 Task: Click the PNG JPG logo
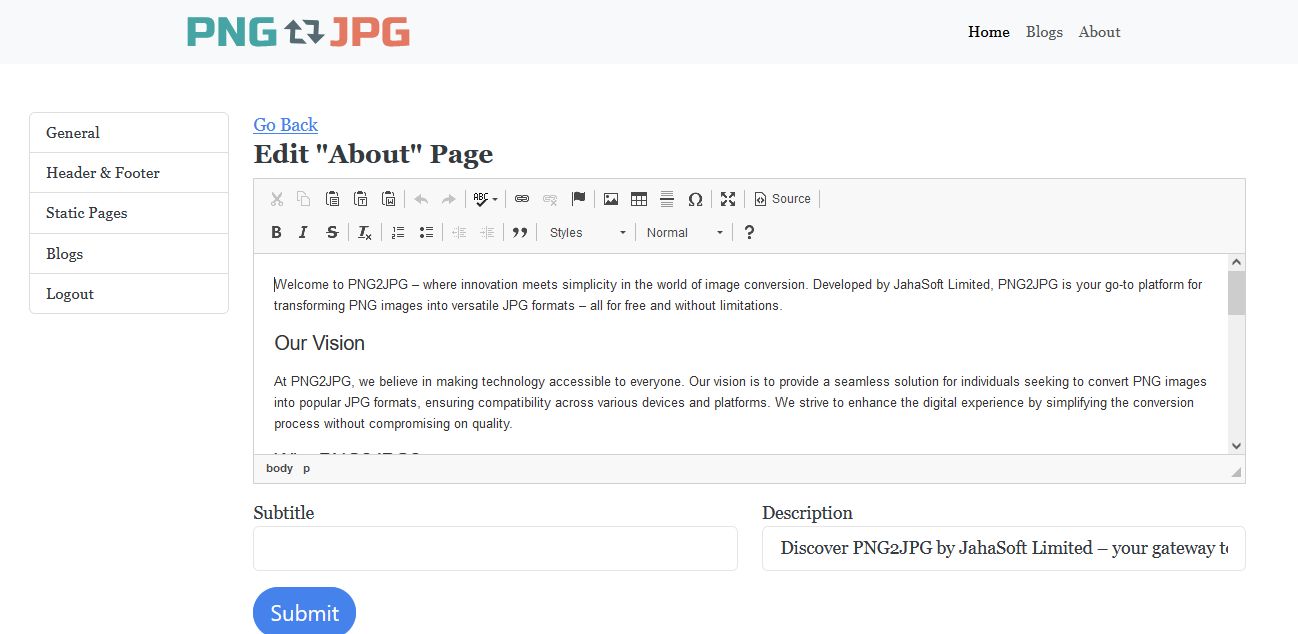pyautogui.click(x=298, y=32)
